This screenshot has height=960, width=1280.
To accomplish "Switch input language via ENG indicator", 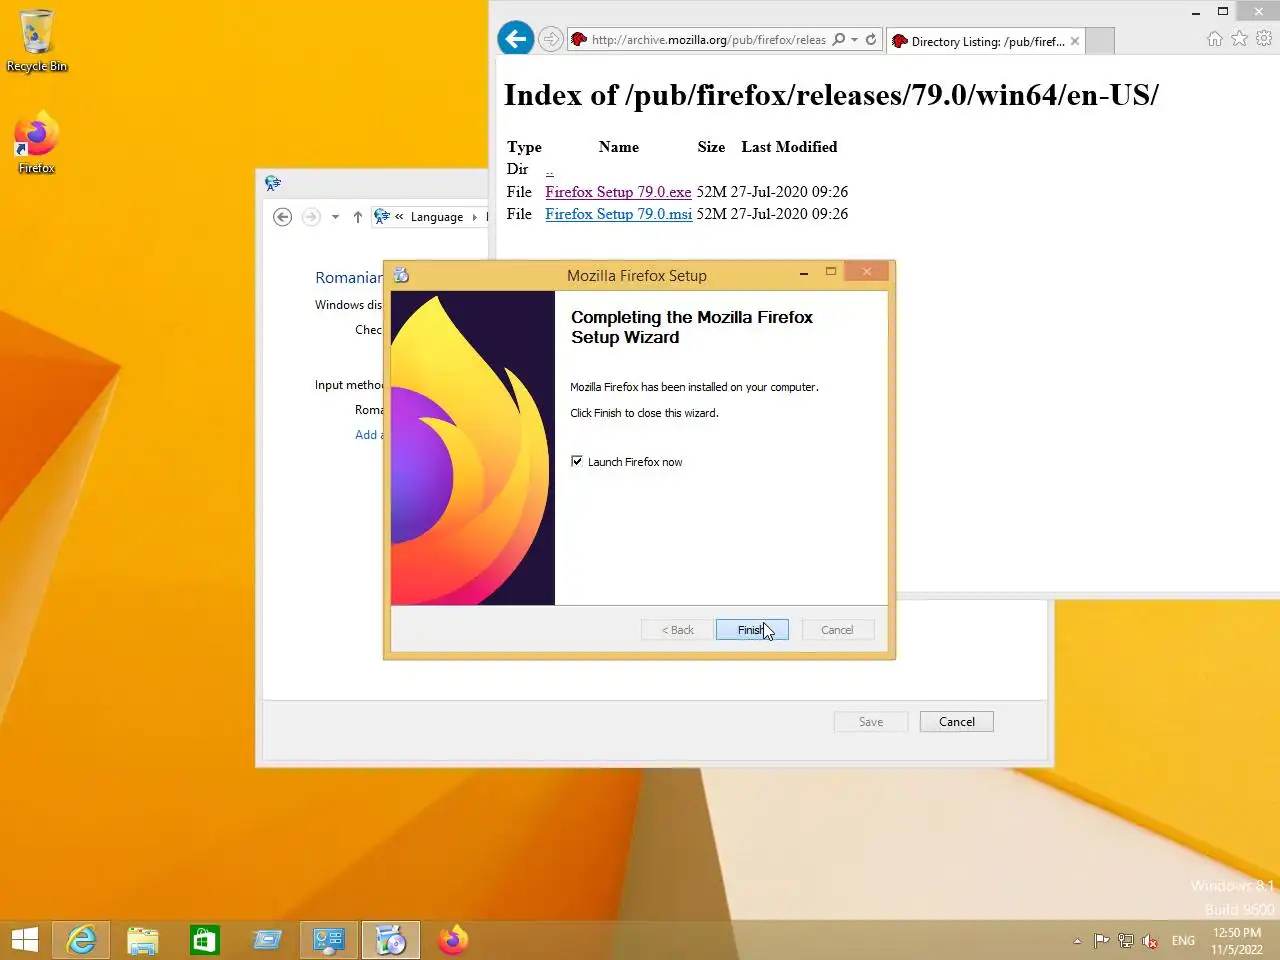I will [1183, 941].
